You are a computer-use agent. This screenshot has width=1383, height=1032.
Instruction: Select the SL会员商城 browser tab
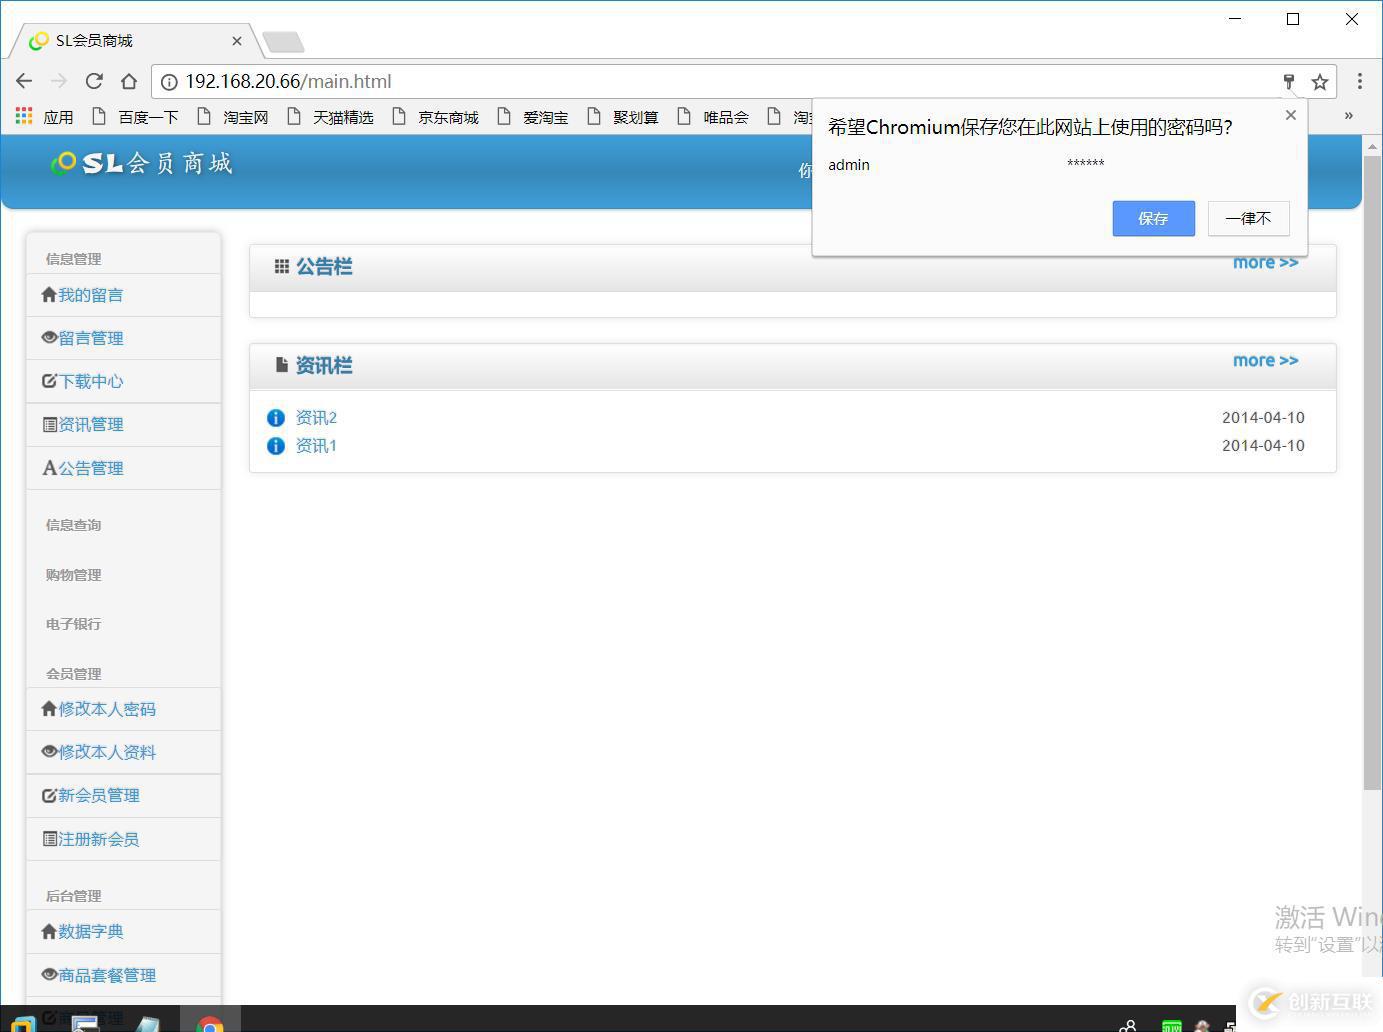[x=93, y=40]
